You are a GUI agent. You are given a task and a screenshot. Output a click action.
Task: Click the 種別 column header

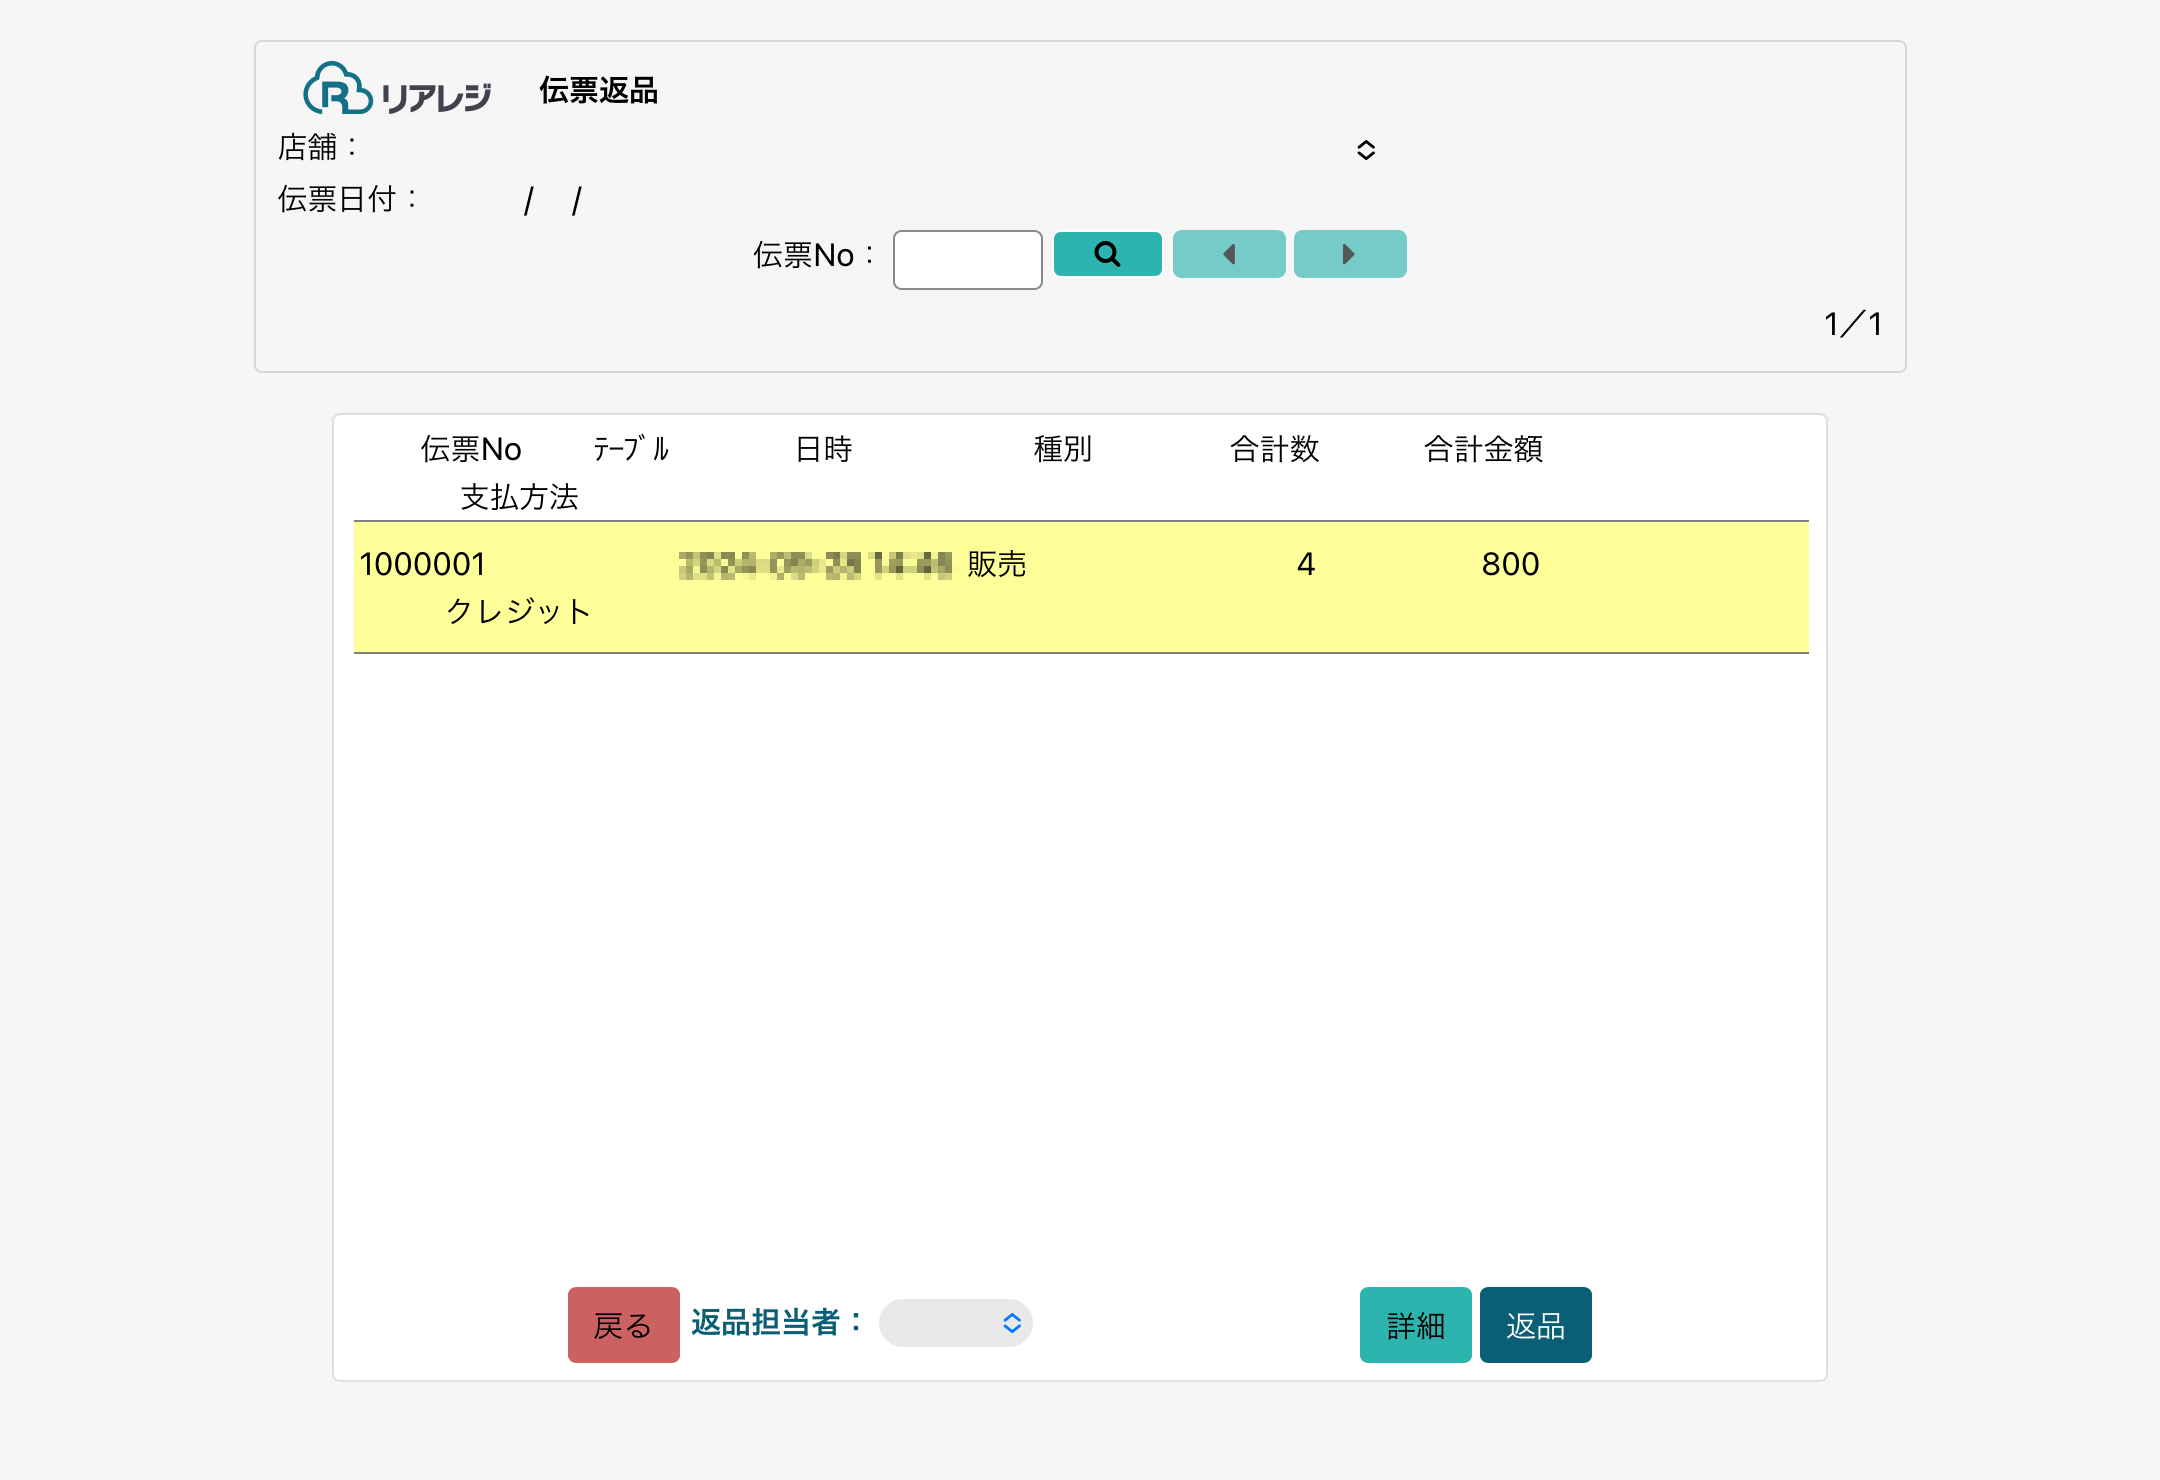(1062, 449)
